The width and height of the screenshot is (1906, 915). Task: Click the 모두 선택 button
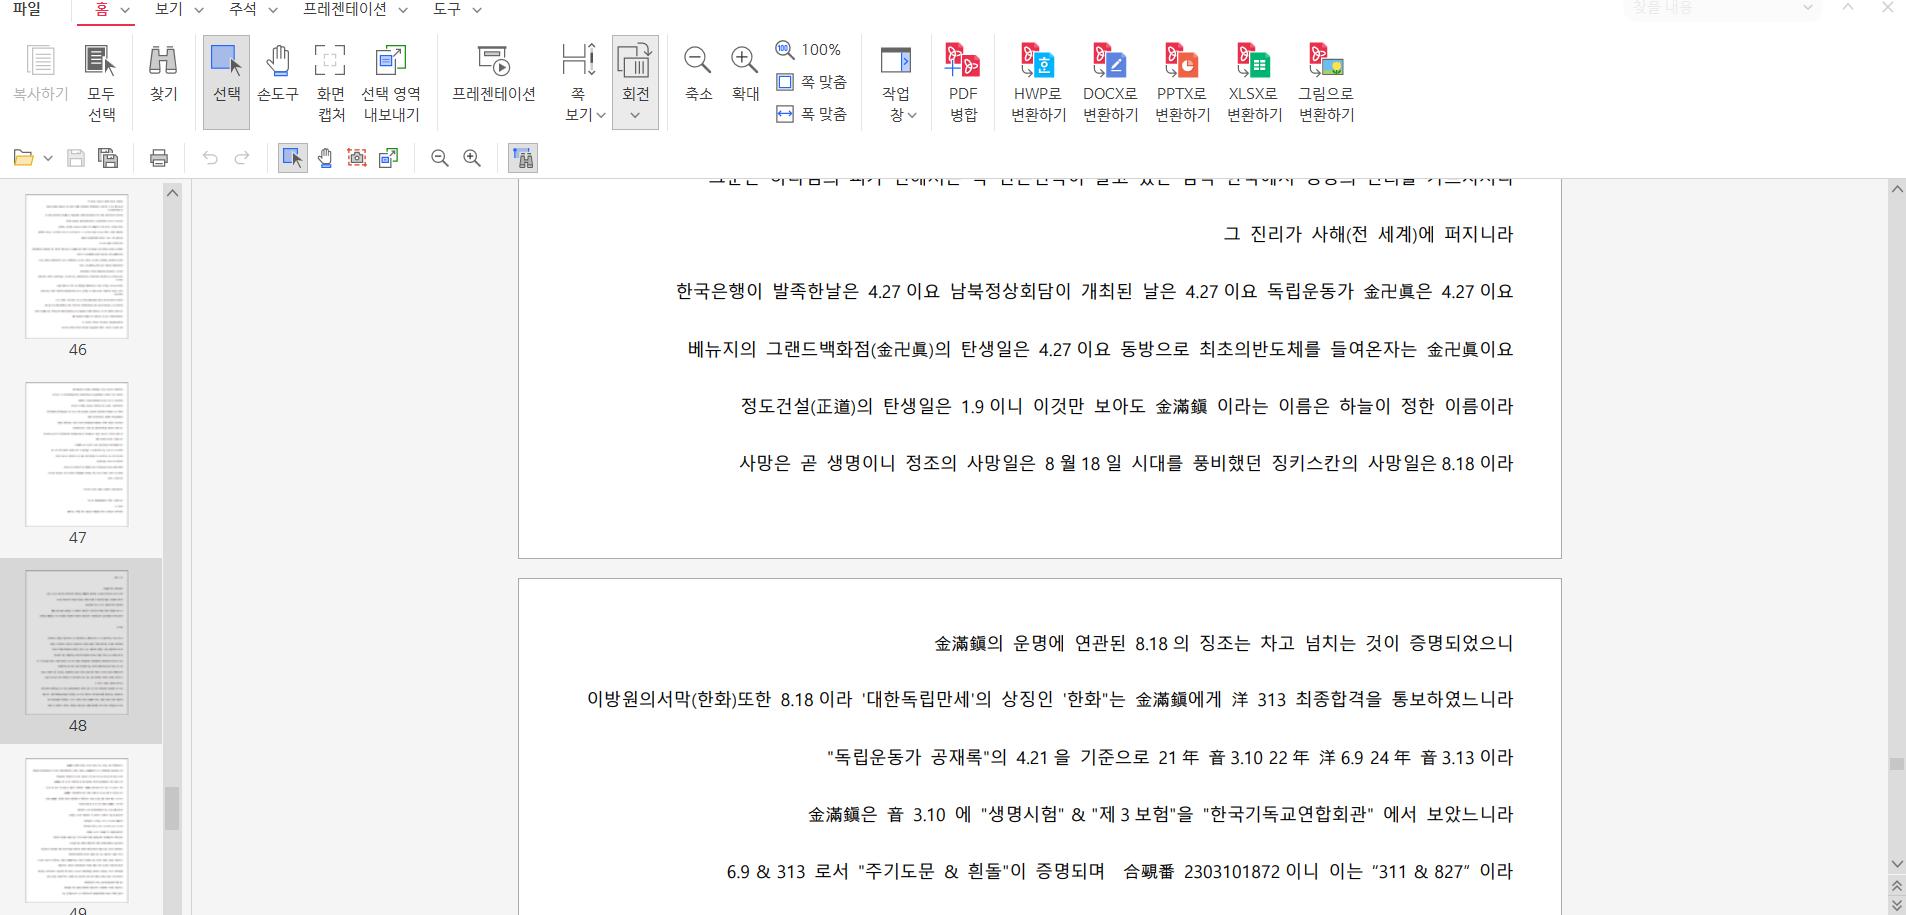101,82
